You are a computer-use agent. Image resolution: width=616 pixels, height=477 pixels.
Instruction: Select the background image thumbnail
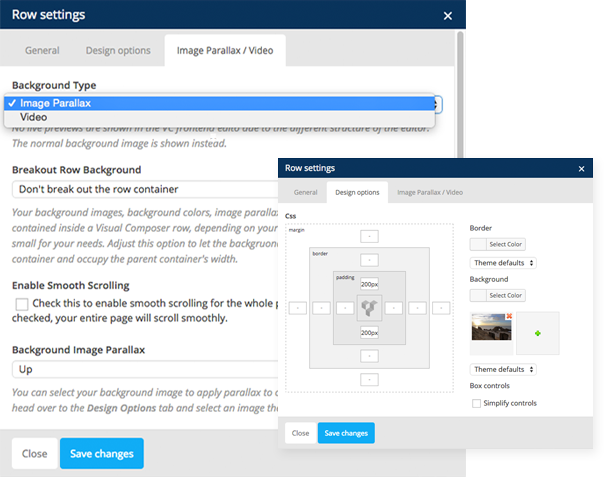click(x=491, y=327)
